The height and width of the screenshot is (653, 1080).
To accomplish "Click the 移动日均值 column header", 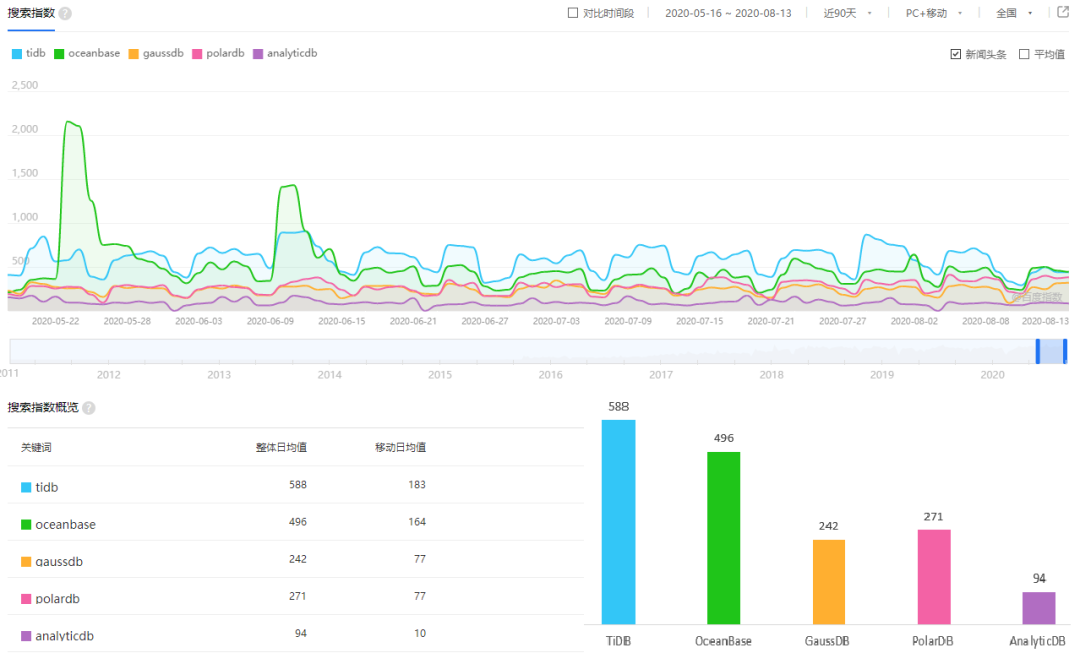I will coord(400,447).
